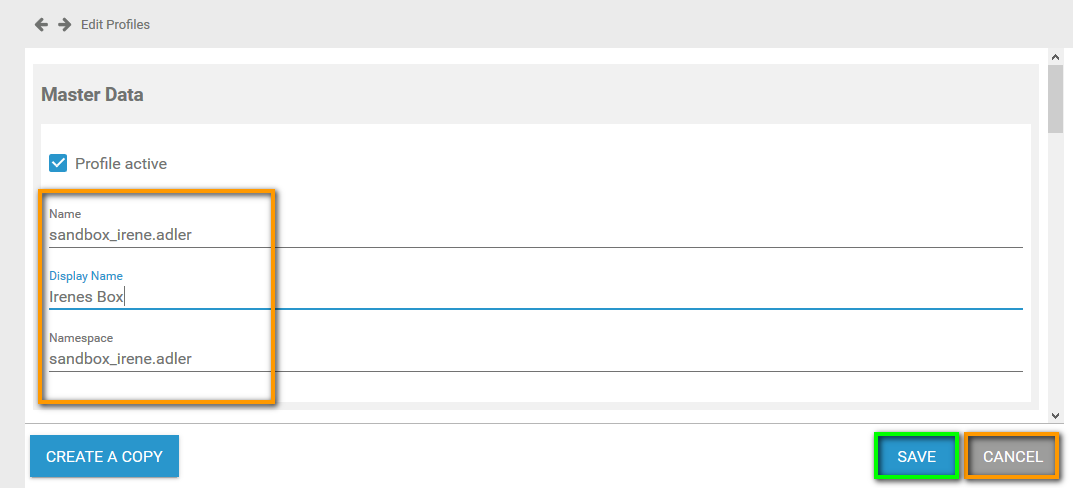Image resolution: width=1073 pixels, height=488 pixels.
Task: Click the back arrow icon
Action: click(x=41, y=24)
